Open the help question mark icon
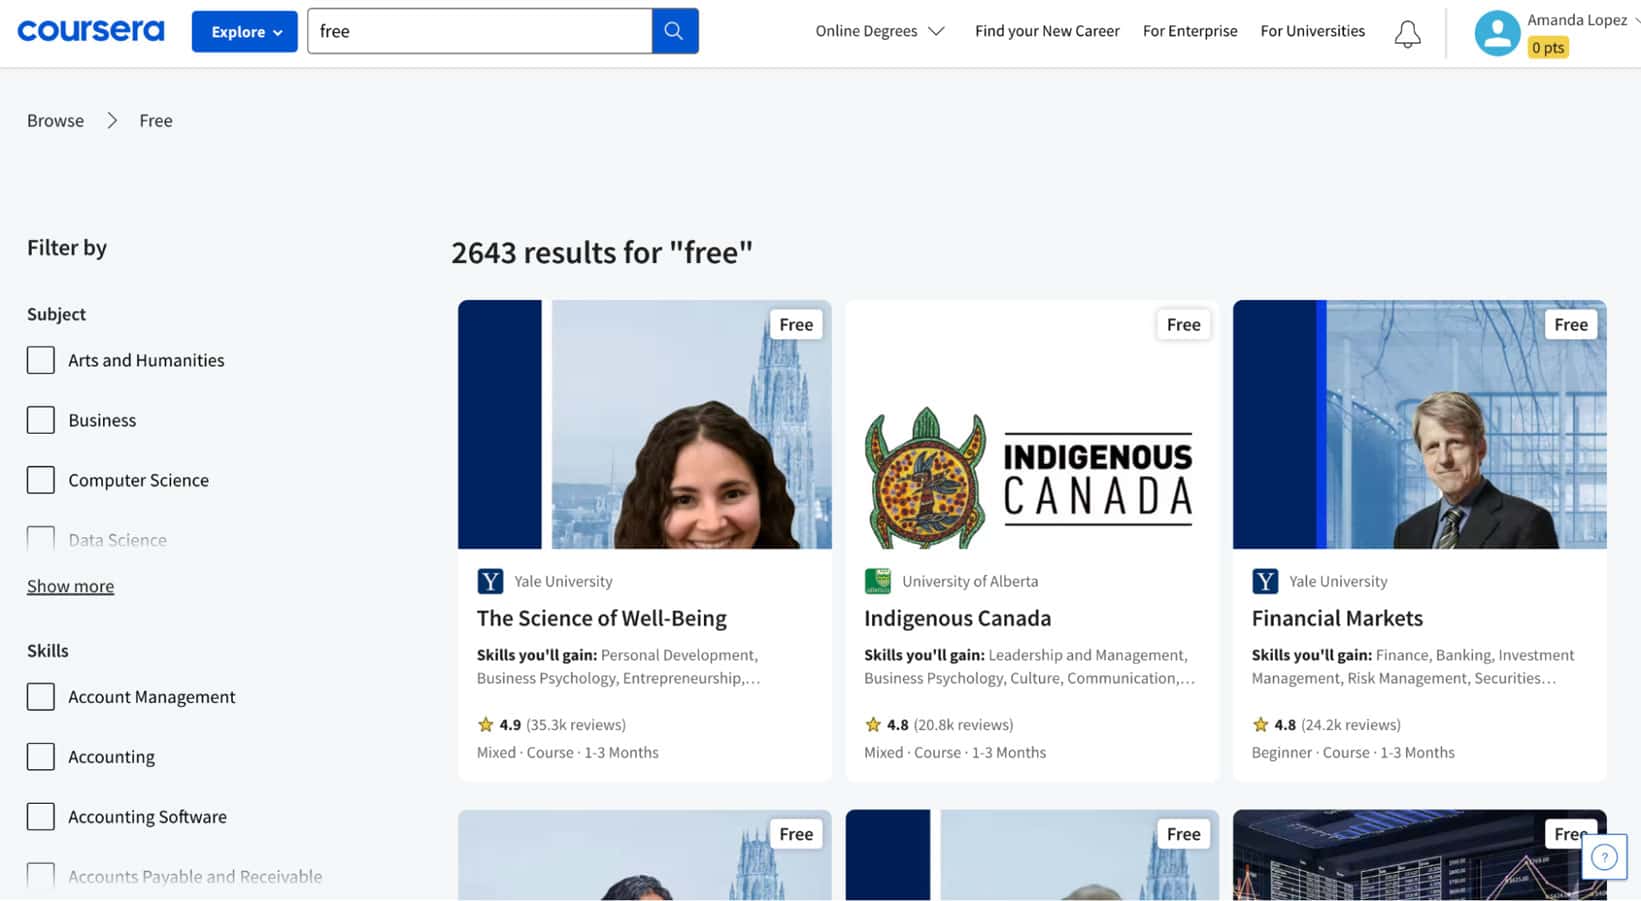 pos(1604,857)
